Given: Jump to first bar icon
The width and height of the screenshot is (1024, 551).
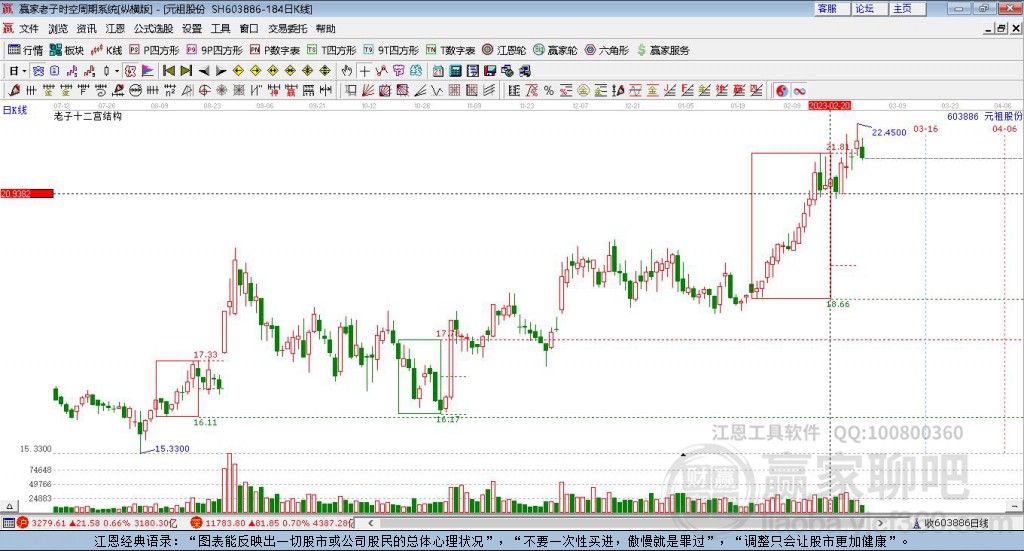Looking at the screenshot, I should click(x=168, y=71).
